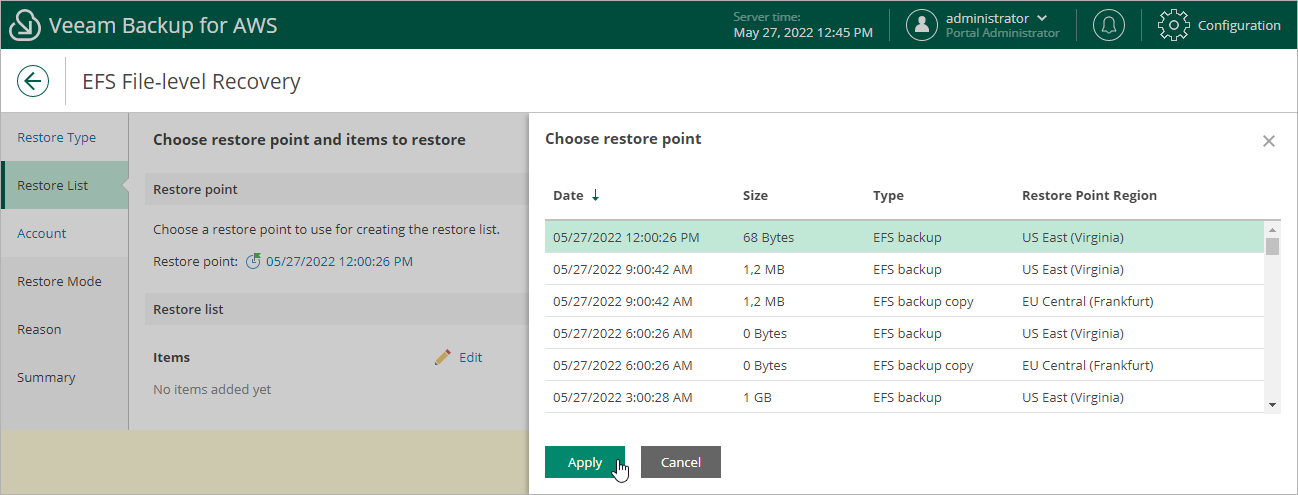Viewport: 1298px width, 495px height.
Task: Switch to the Restore Type step
Action: [x=57, y=138]
